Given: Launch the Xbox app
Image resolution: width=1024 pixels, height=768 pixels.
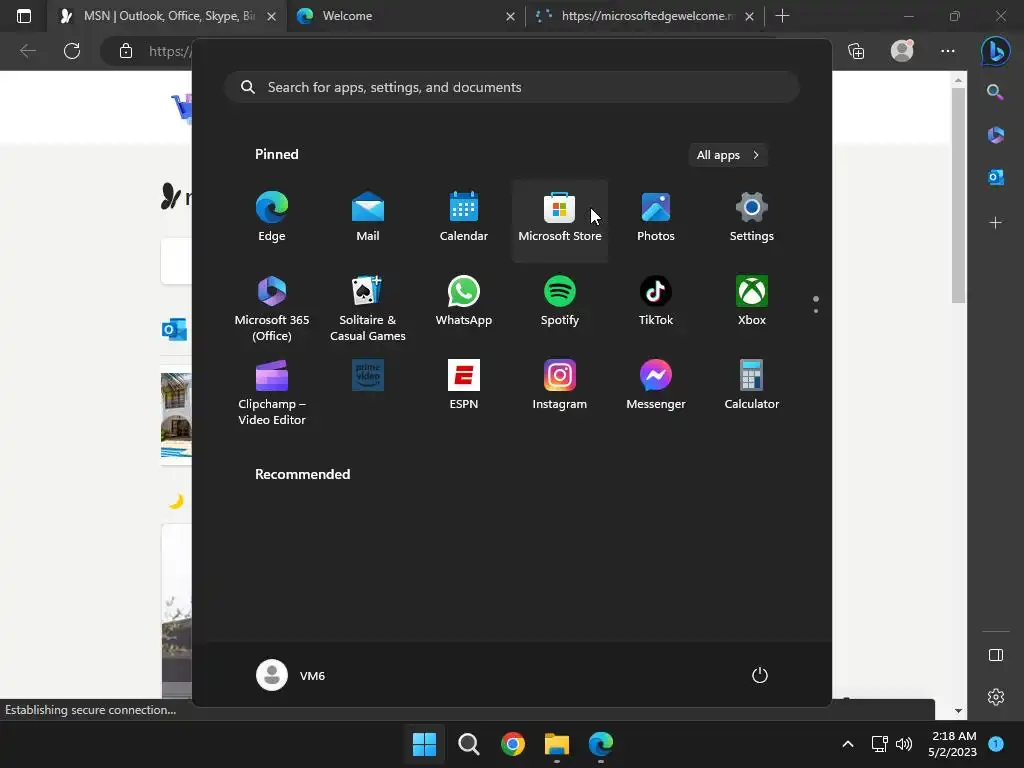Looking at the screenshot, I should click(x=752, y=302).
